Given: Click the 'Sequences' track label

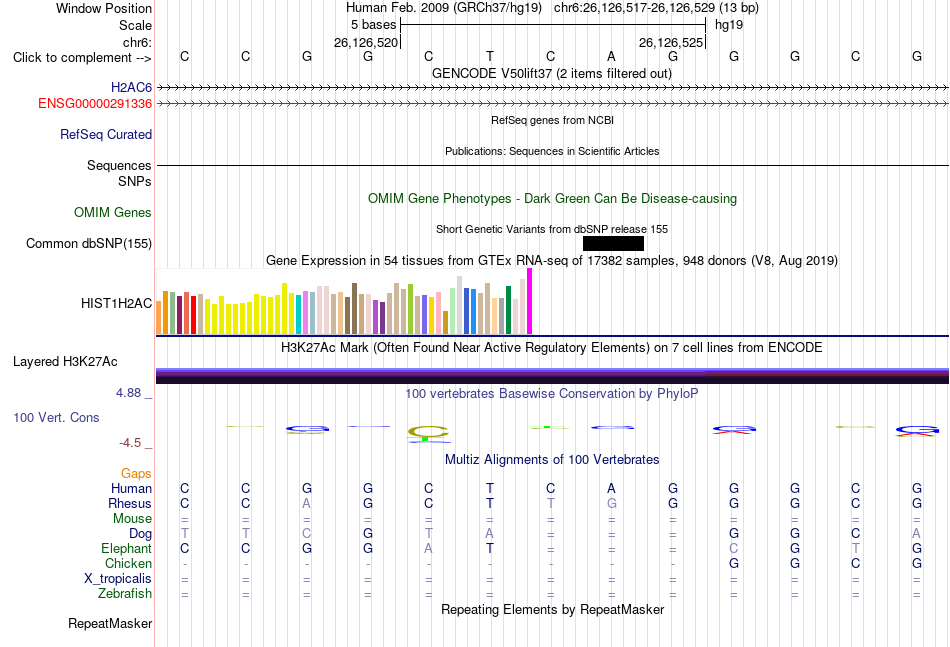Looking at the screenshot, I should [x=119, y=165].
